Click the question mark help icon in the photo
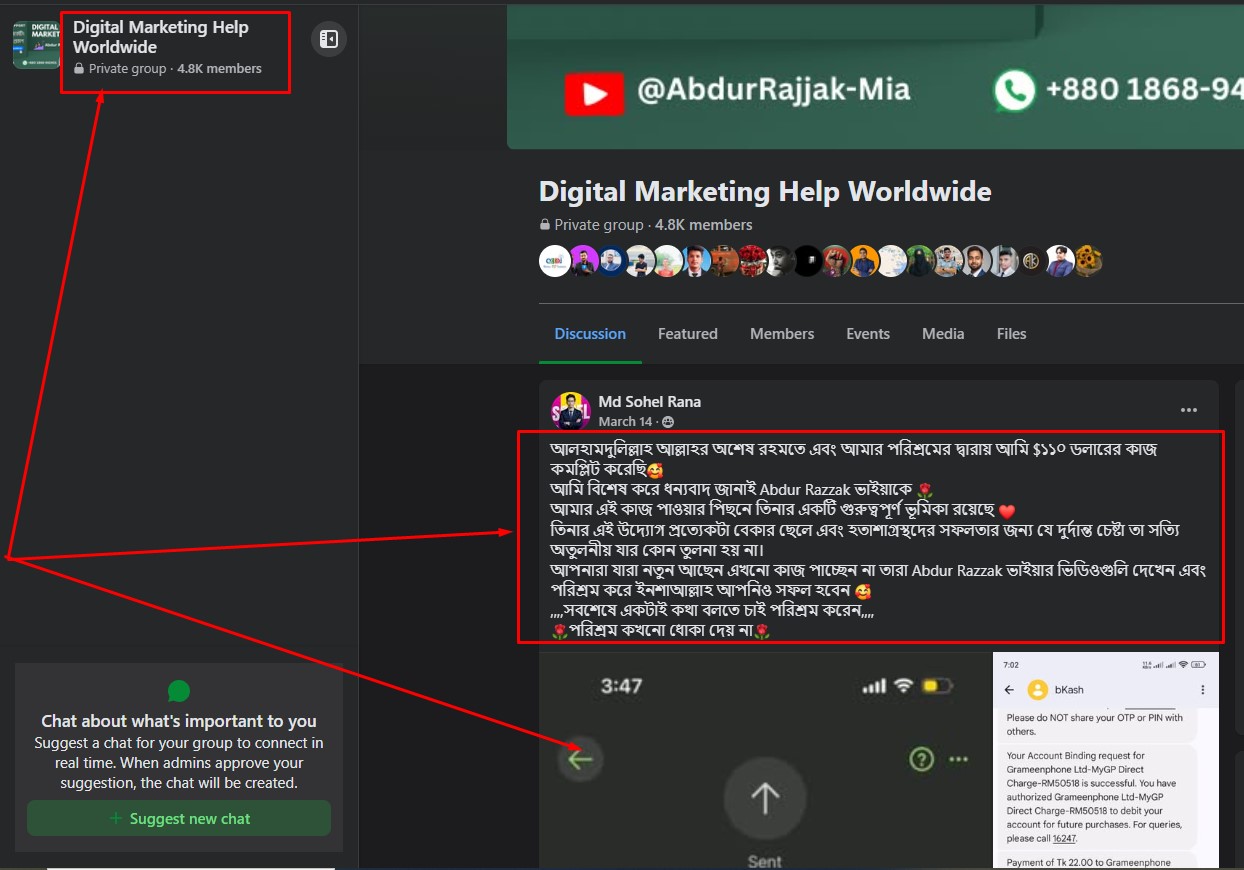This screenshot has height=870, width=1244. tap(921, 759)
